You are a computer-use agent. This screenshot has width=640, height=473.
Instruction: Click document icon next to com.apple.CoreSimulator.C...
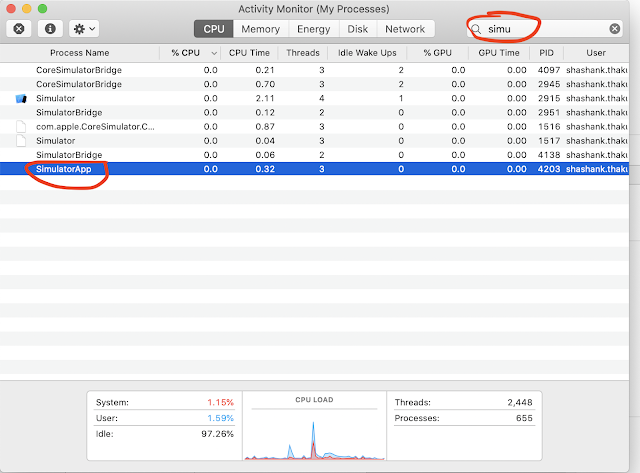coord(21,127)
